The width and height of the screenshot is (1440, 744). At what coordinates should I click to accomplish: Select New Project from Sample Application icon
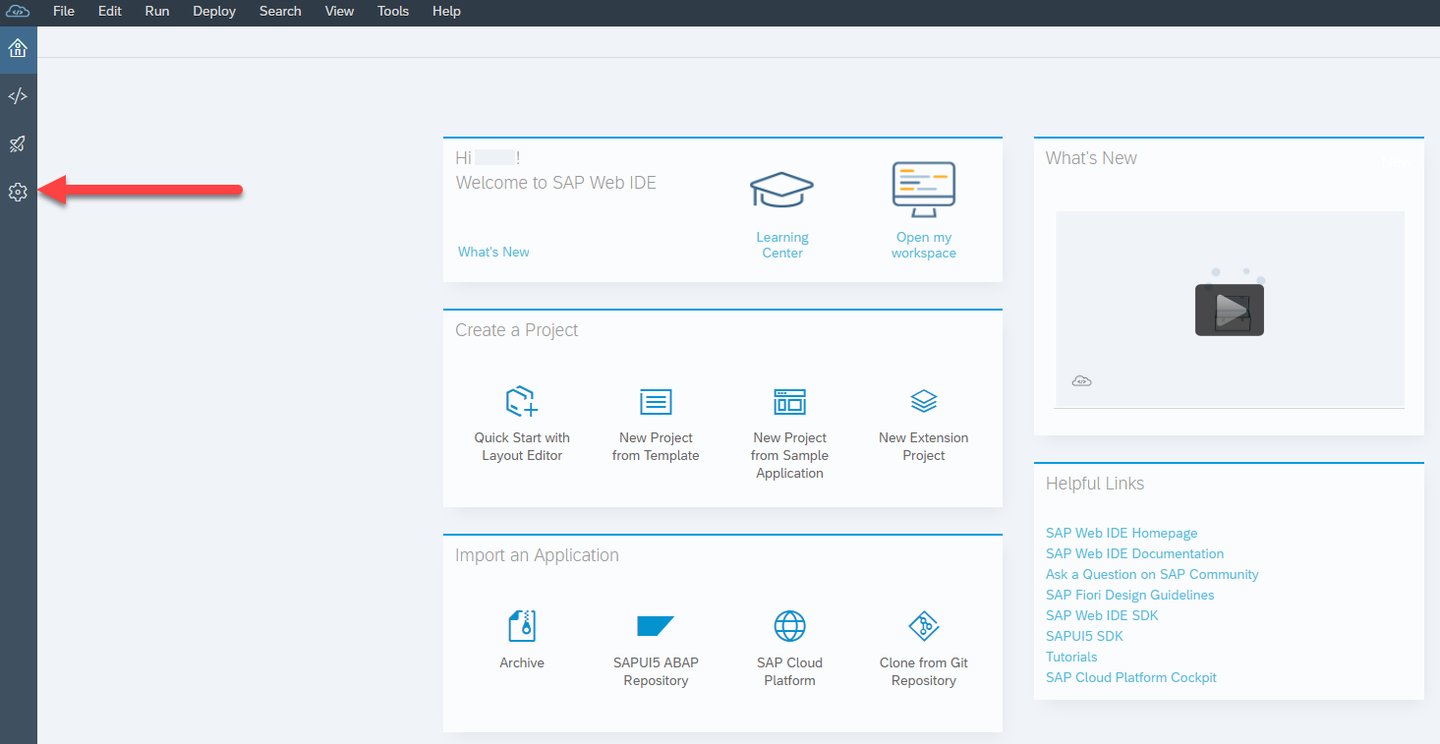pos(790,402)
